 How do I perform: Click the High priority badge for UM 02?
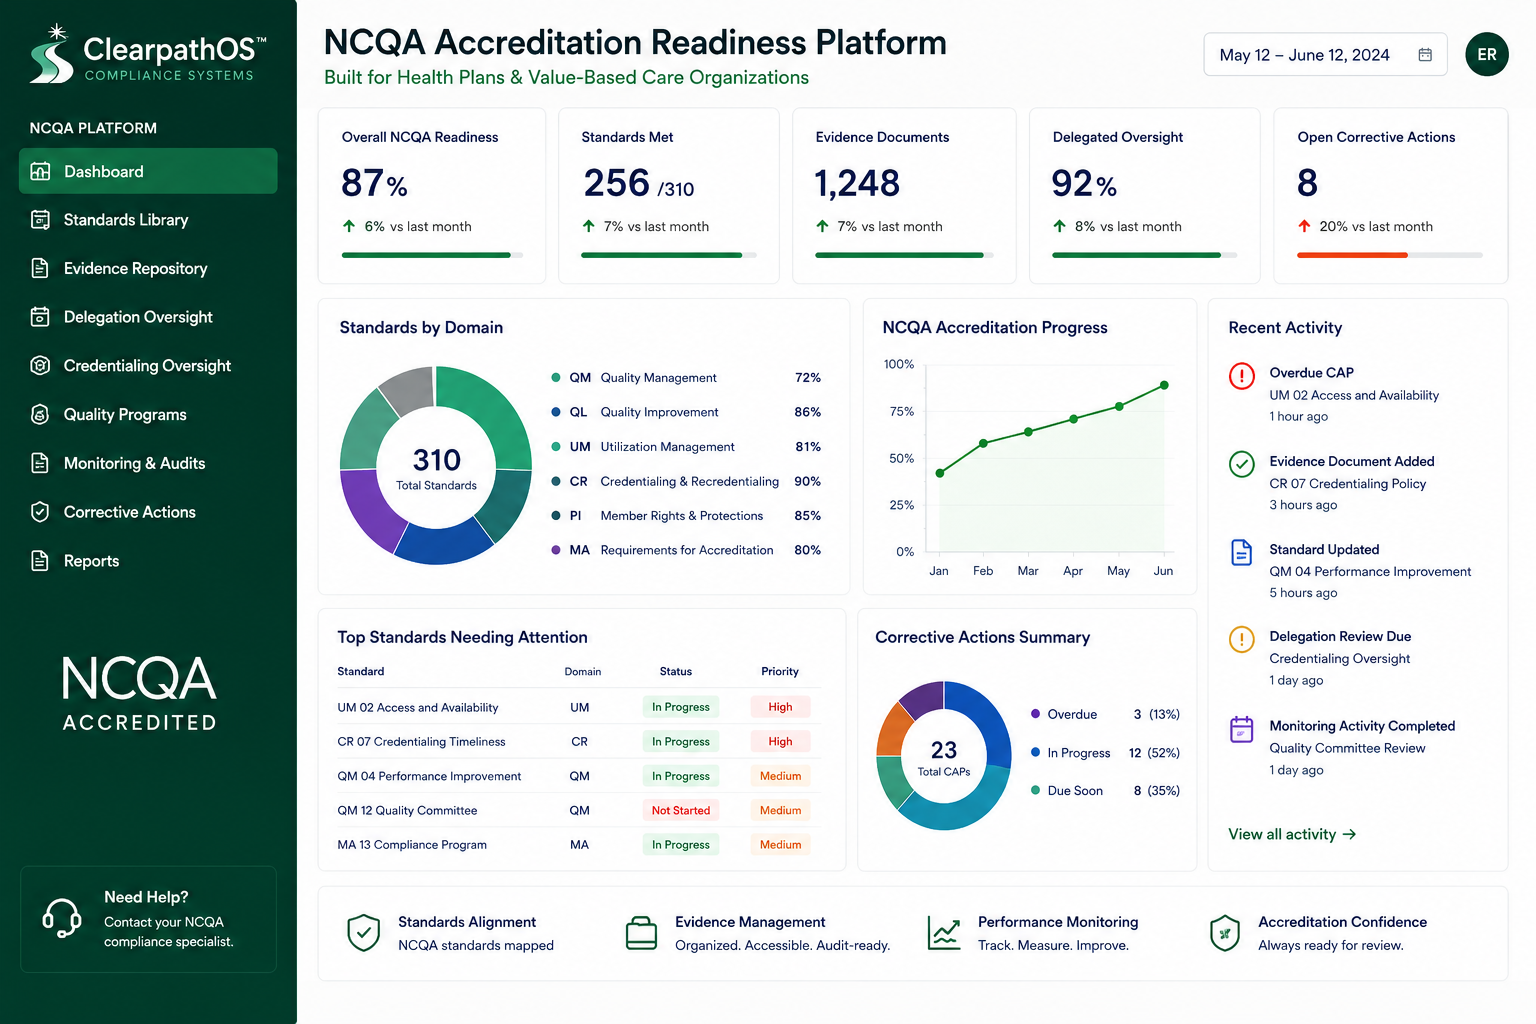[780, 707]
